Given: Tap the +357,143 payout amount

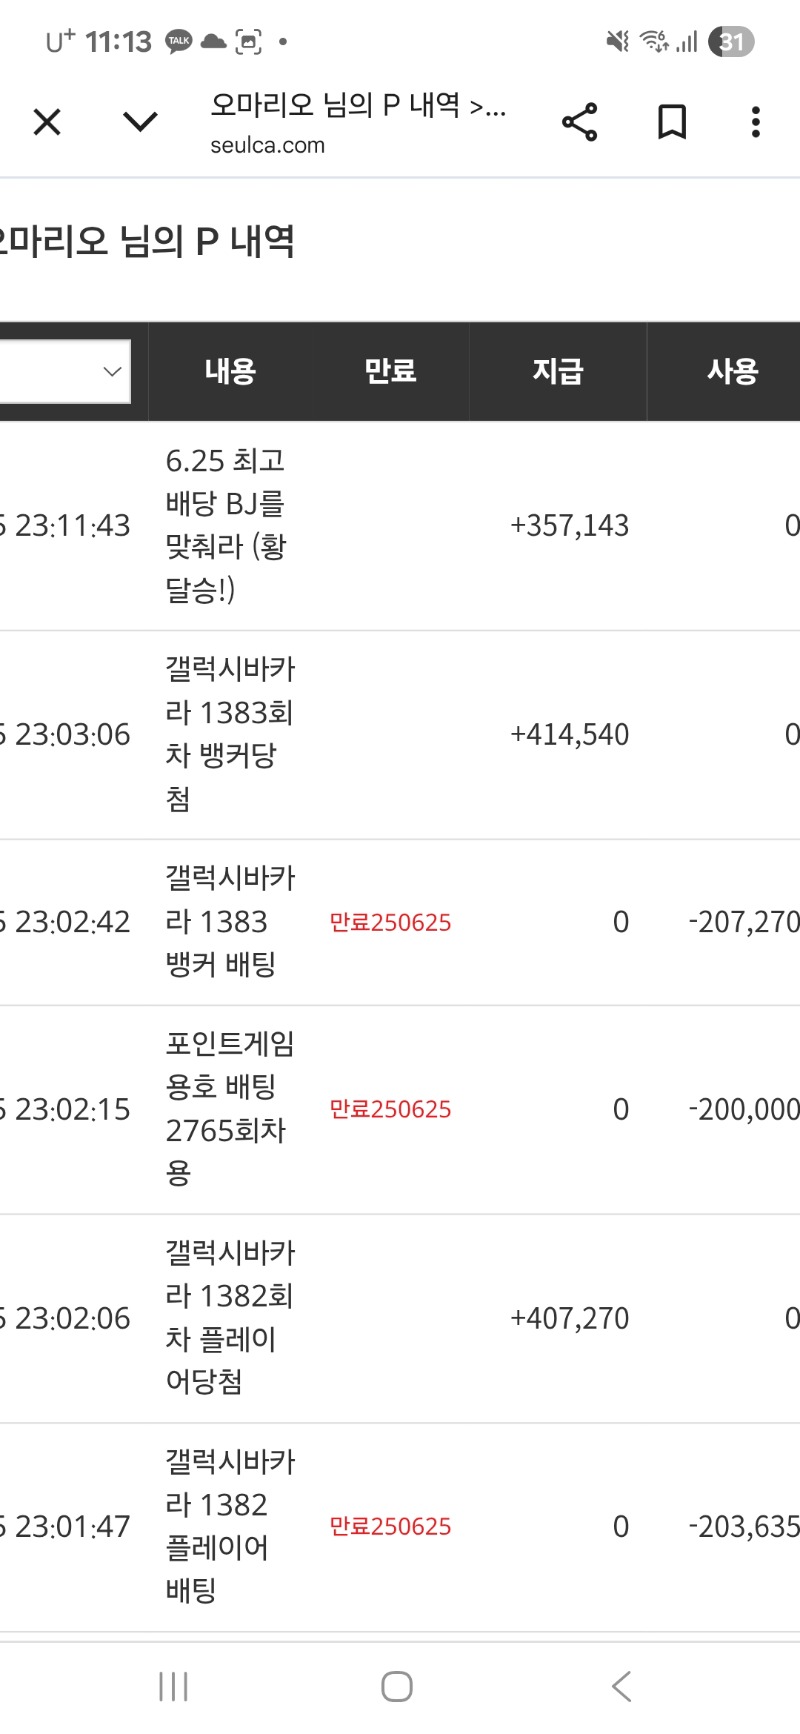Looking at the screenshot, I should coord(569,526).
